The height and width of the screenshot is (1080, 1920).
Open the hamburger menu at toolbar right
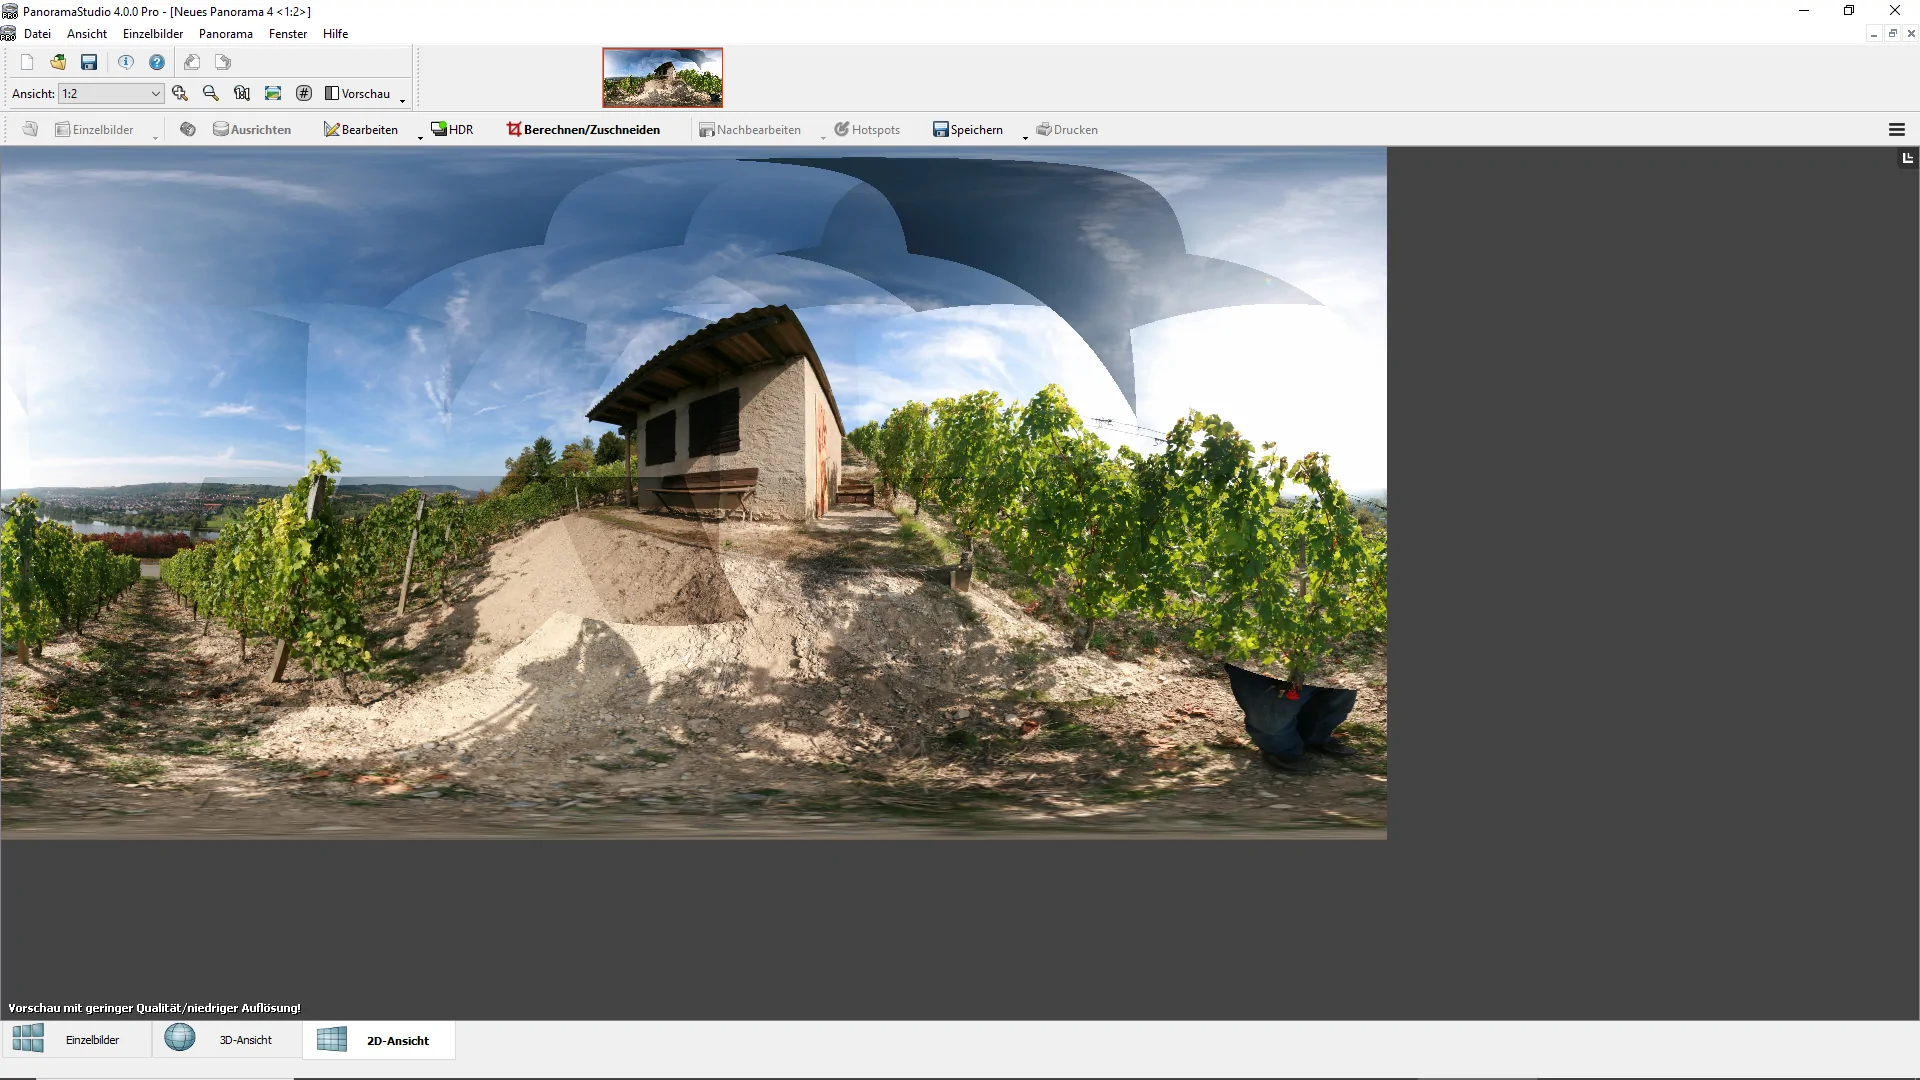1896,129
